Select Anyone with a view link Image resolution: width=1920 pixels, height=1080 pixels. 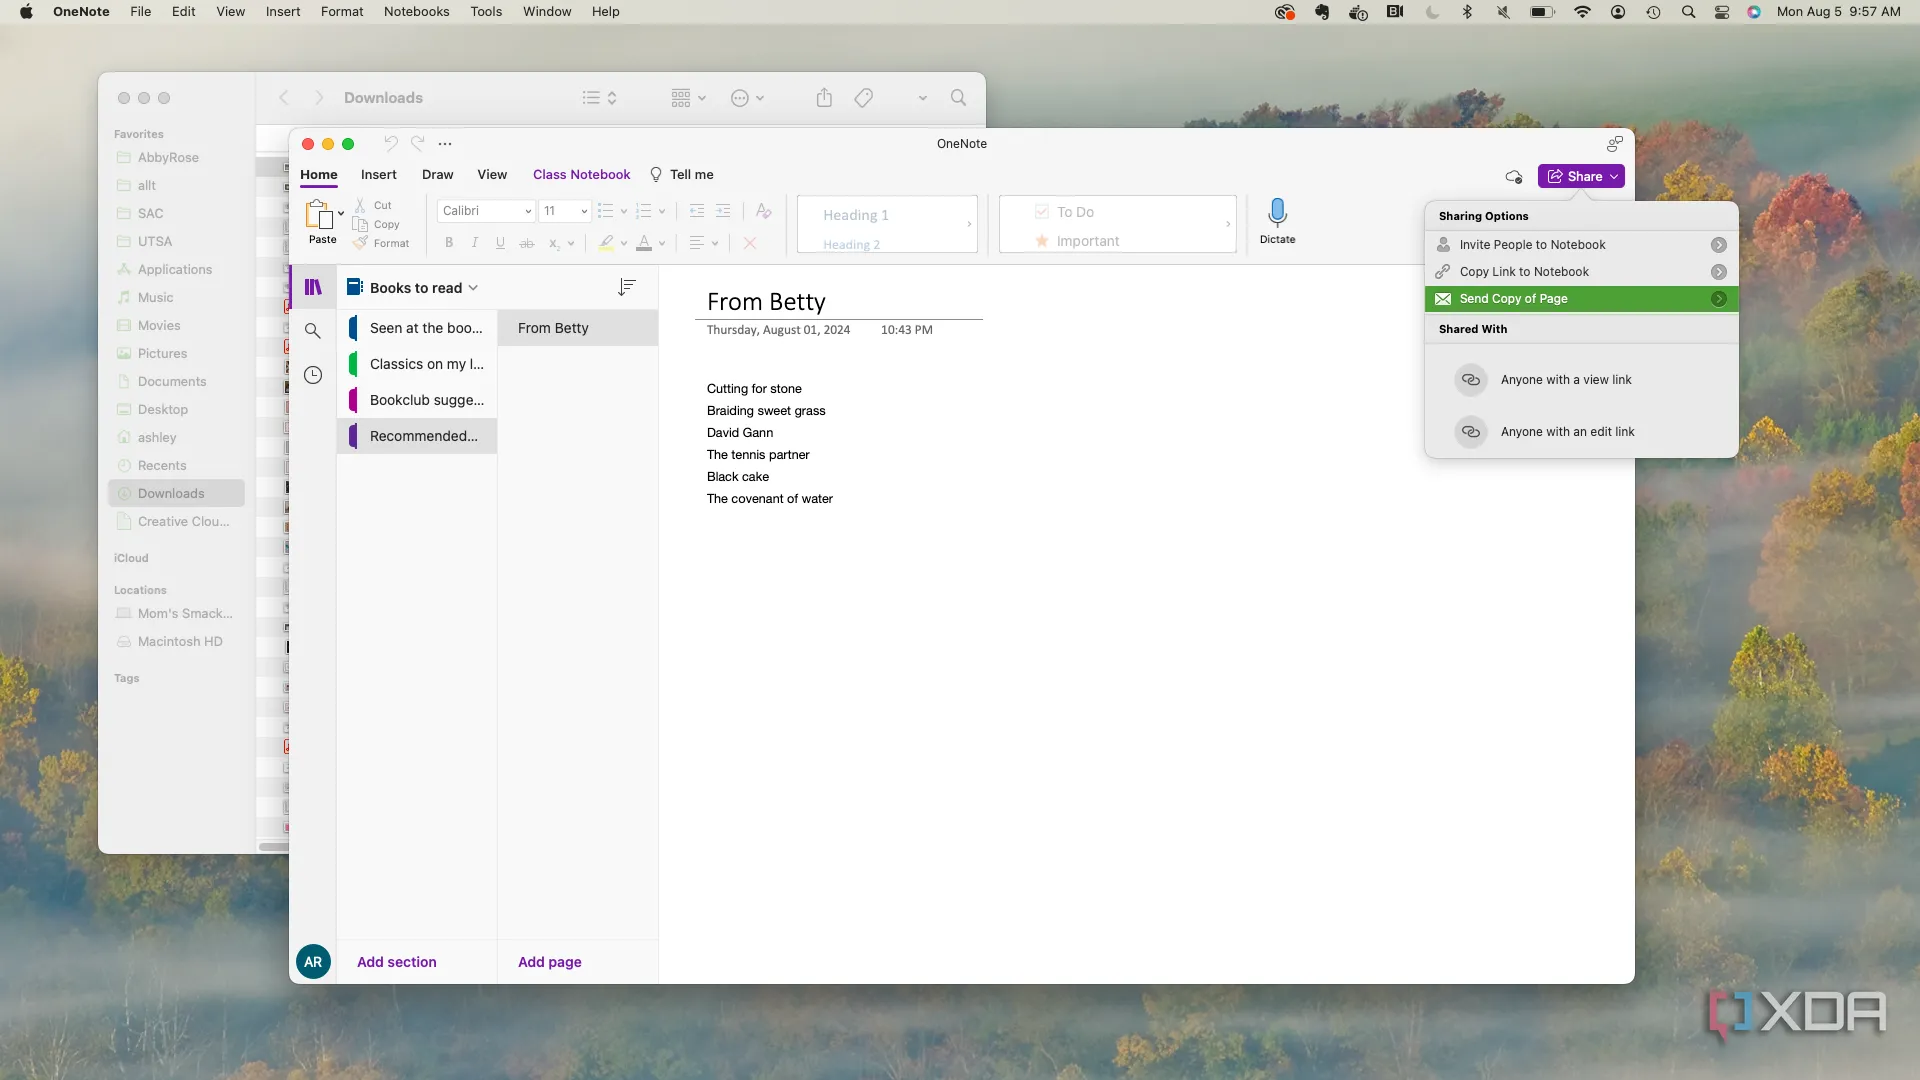click(1566, 380)
